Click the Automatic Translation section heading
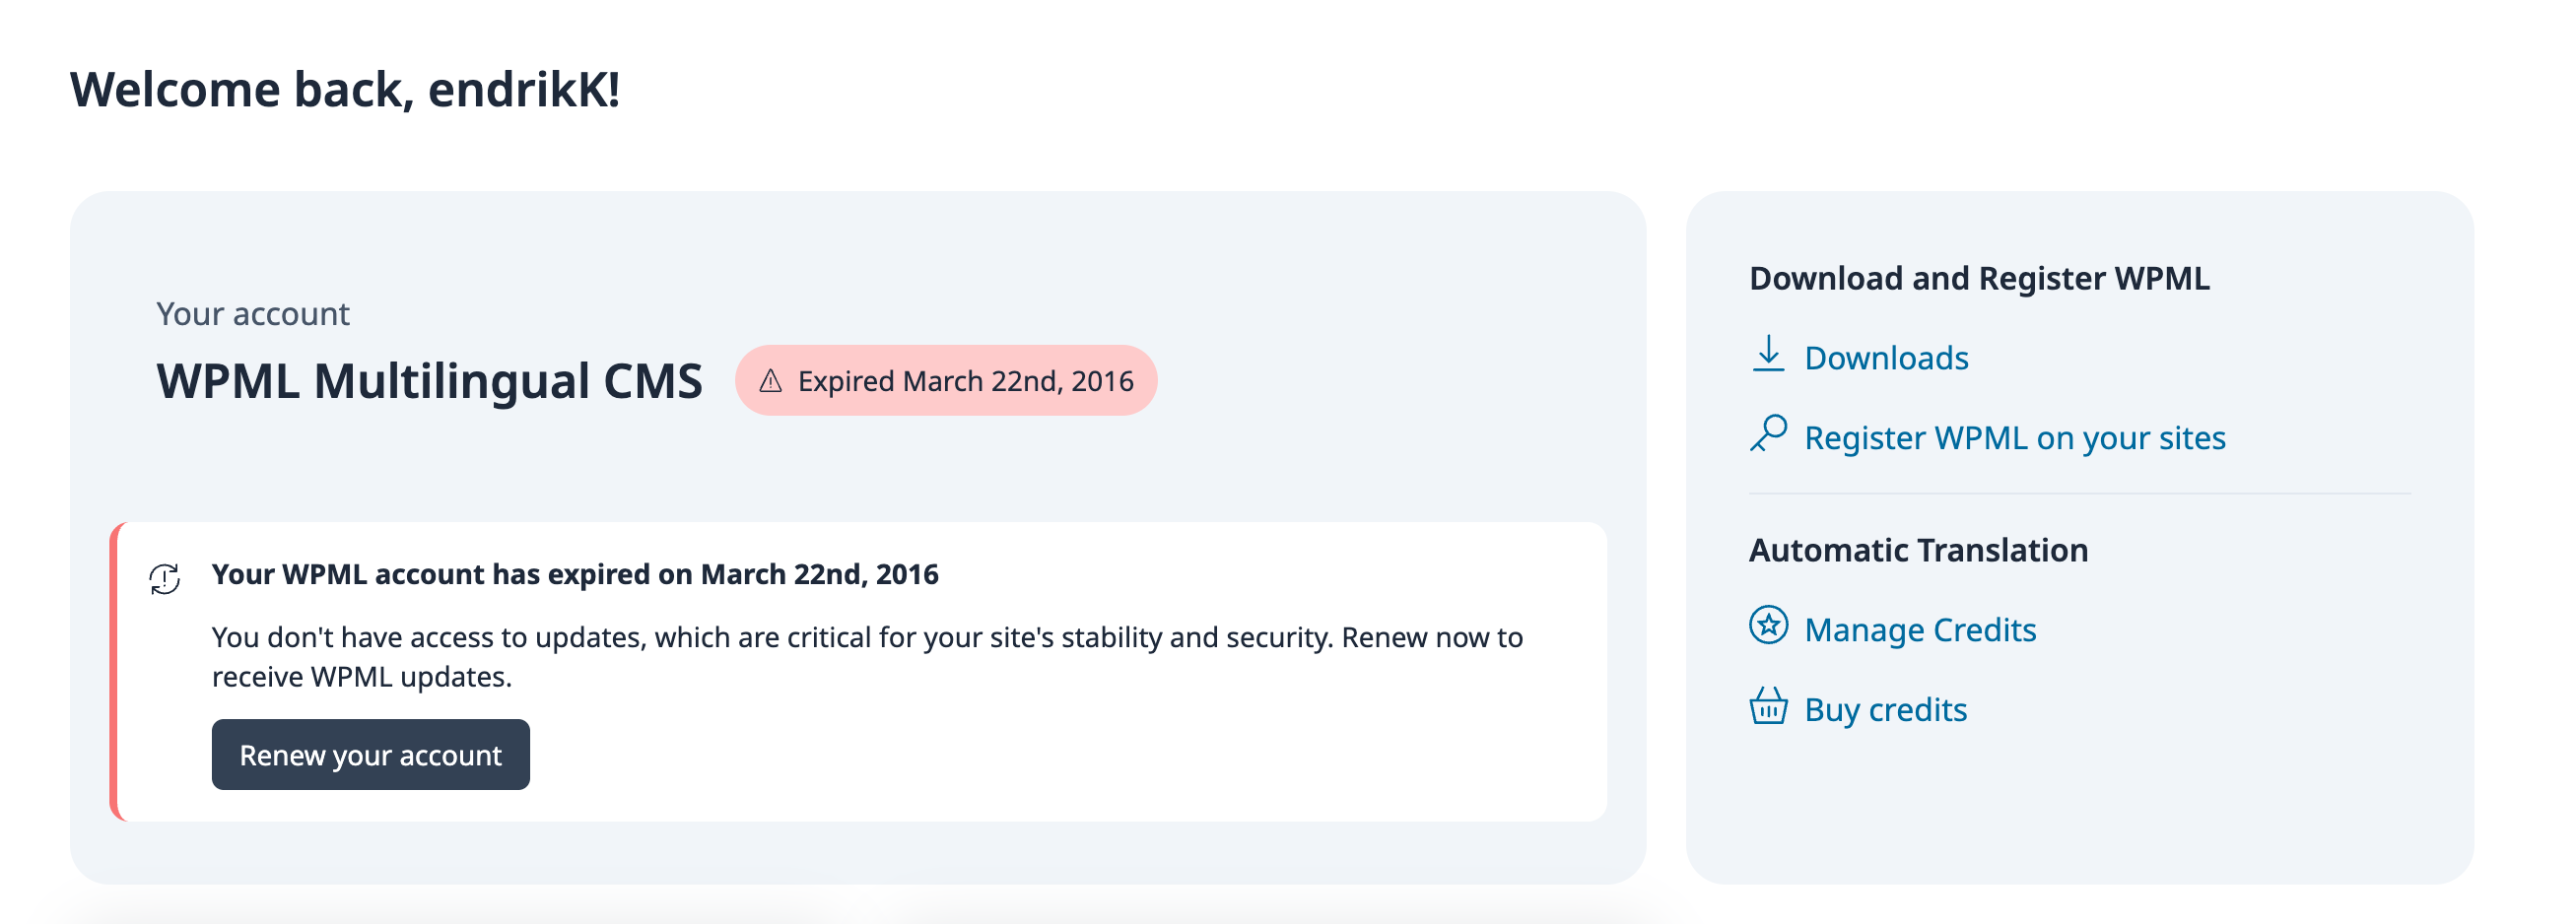Screen dimensions: 2576x924 tap(1918, 550)
